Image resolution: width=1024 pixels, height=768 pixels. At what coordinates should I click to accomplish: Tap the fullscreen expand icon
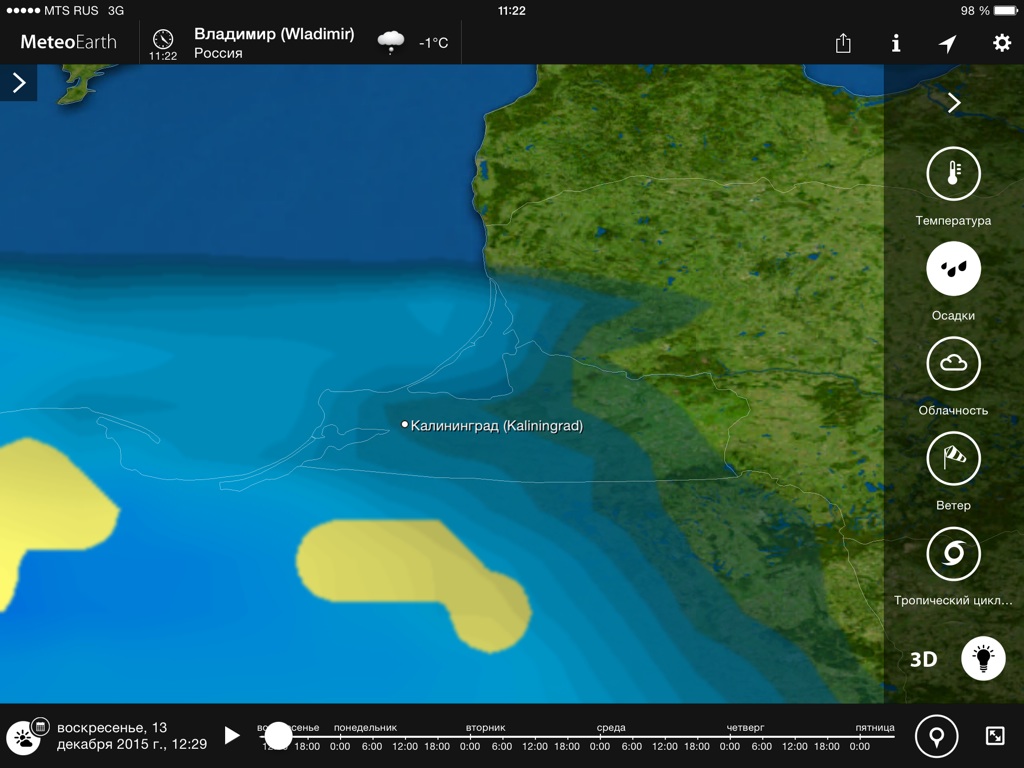point(995,737)
